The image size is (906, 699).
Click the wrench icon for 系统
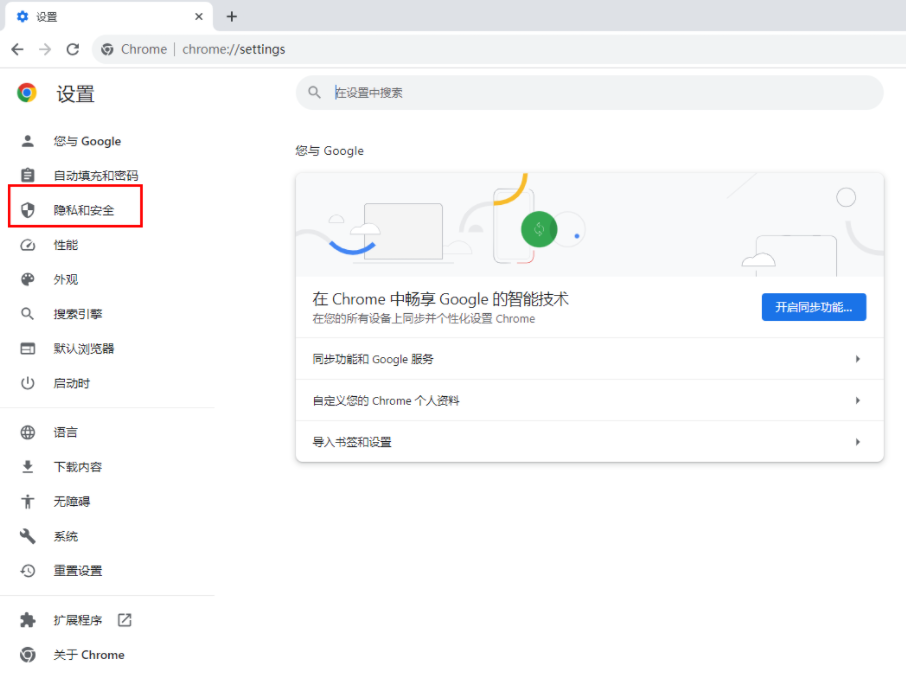(28, 536)
